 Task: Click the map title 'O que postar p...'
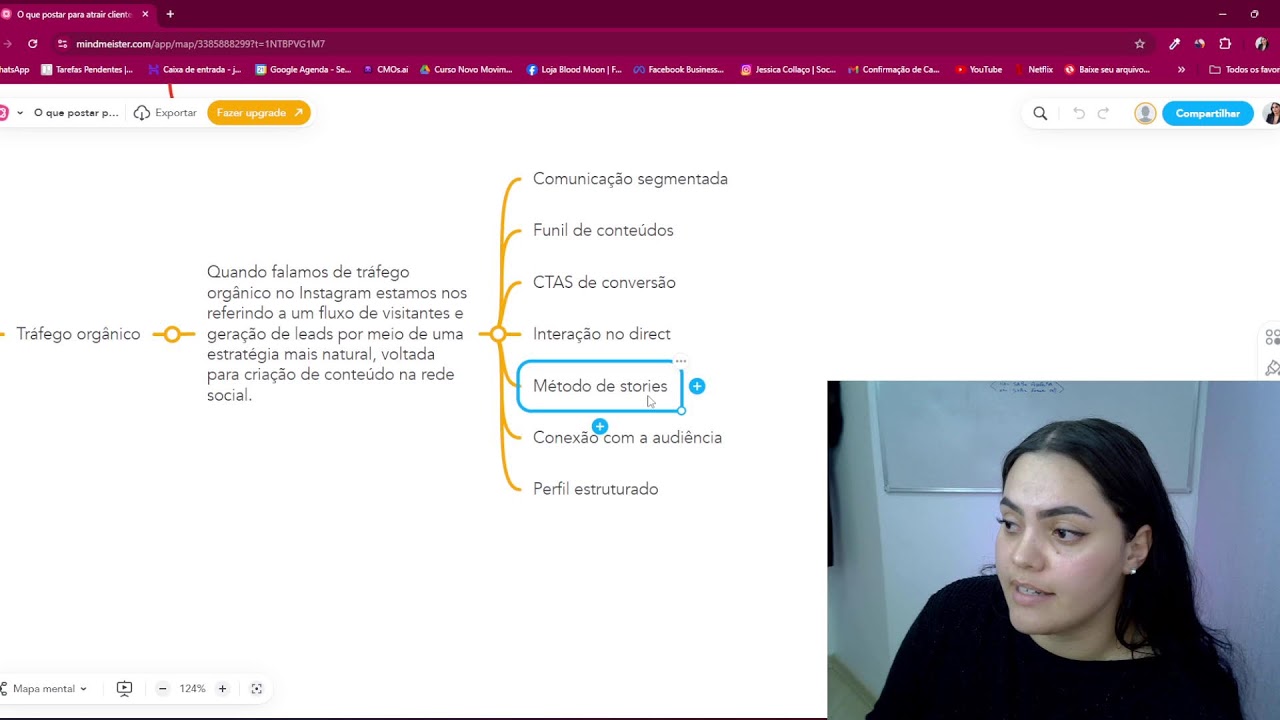pos(76,113)
